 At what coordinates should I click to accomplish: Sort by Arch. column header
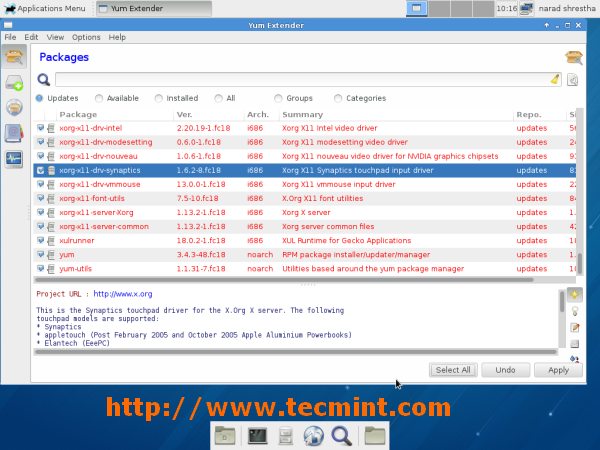(262, 114)
